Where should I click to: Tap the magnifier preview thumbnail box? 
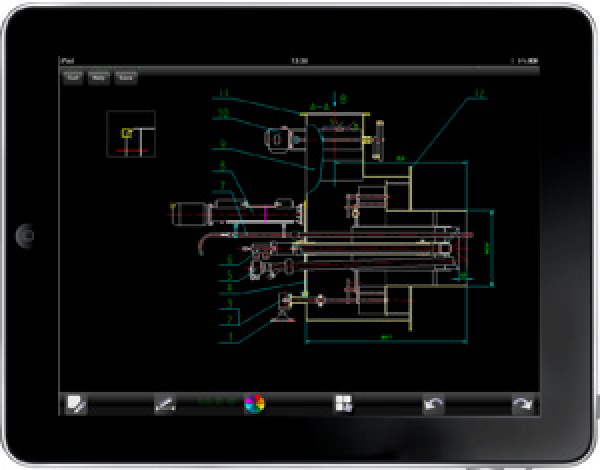pos(131,134)
